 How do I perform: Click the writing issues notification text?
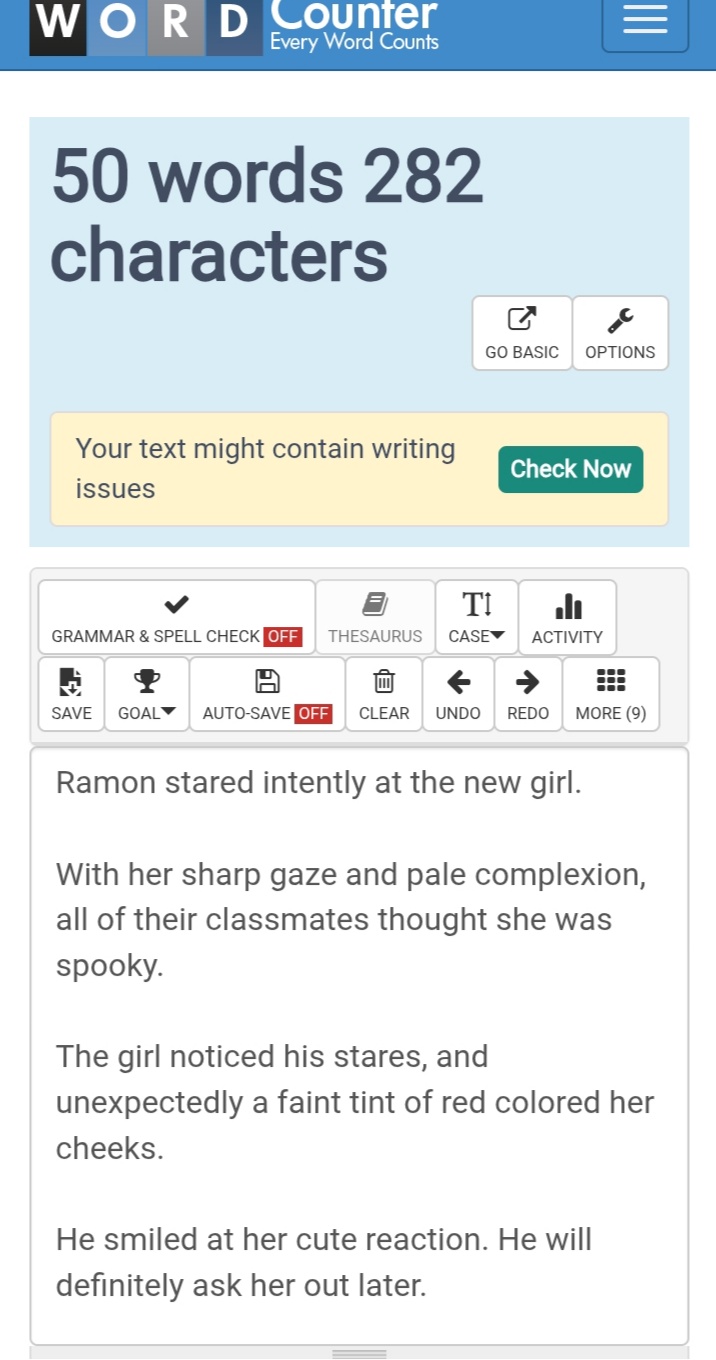(266, 469)
